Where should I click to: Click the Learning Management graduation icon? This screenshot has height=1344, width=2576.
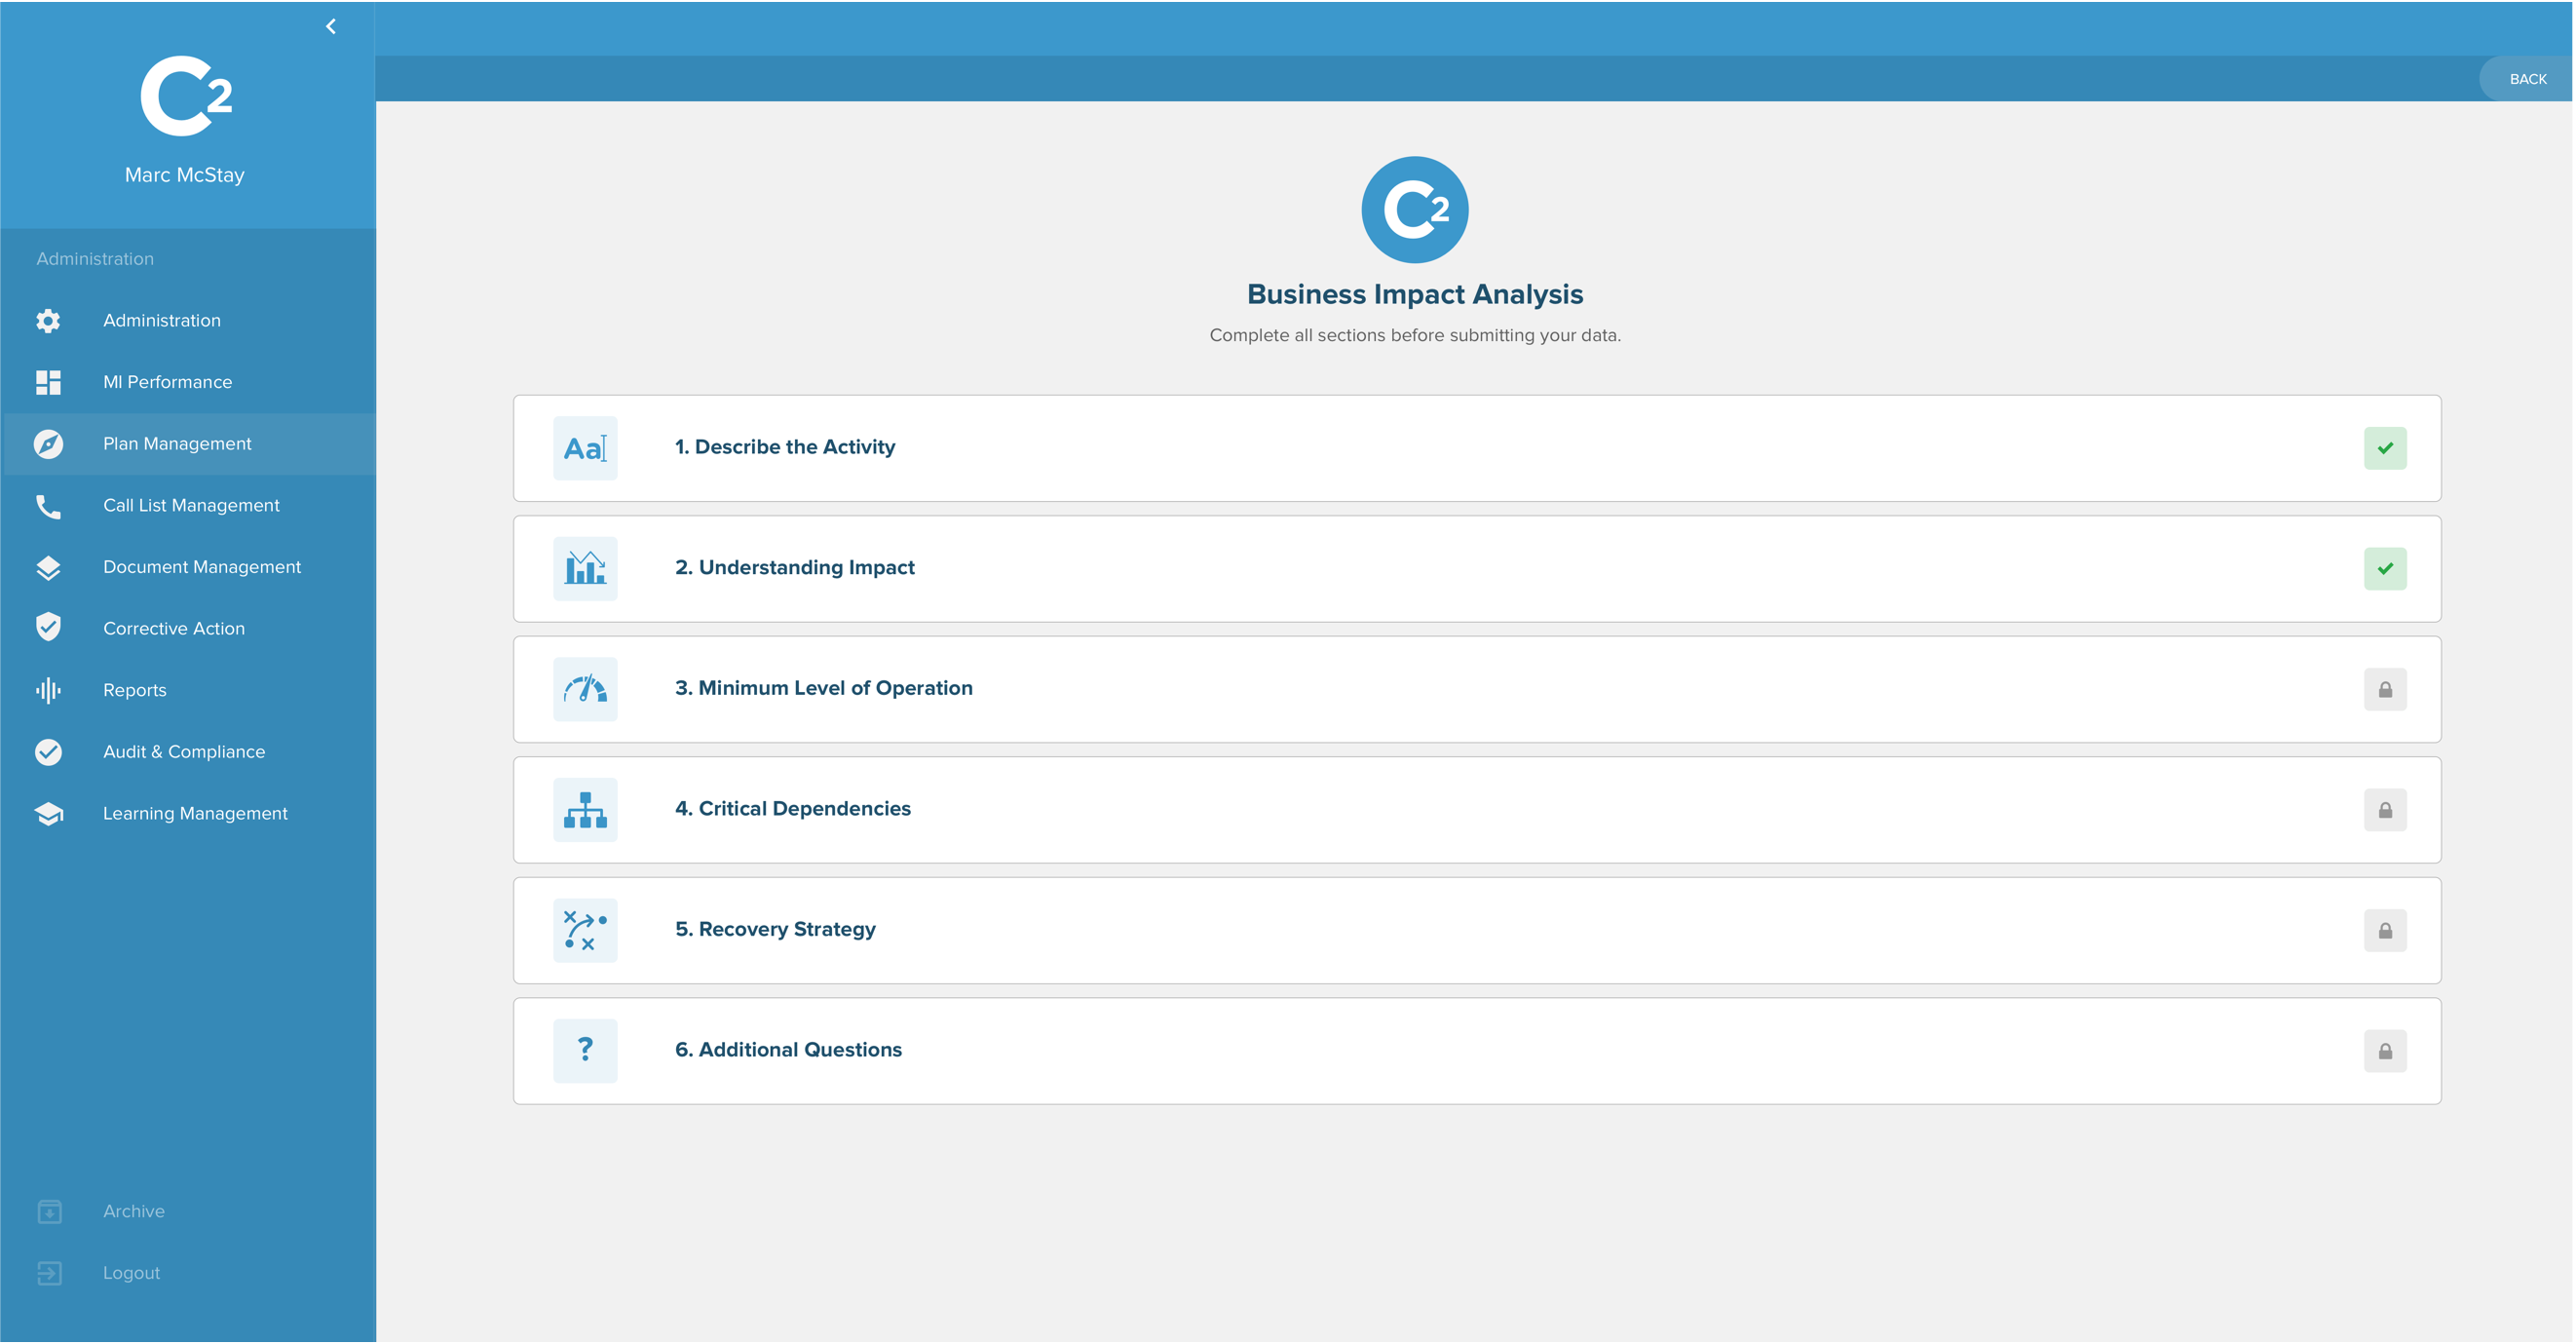[x=46, y=813]
